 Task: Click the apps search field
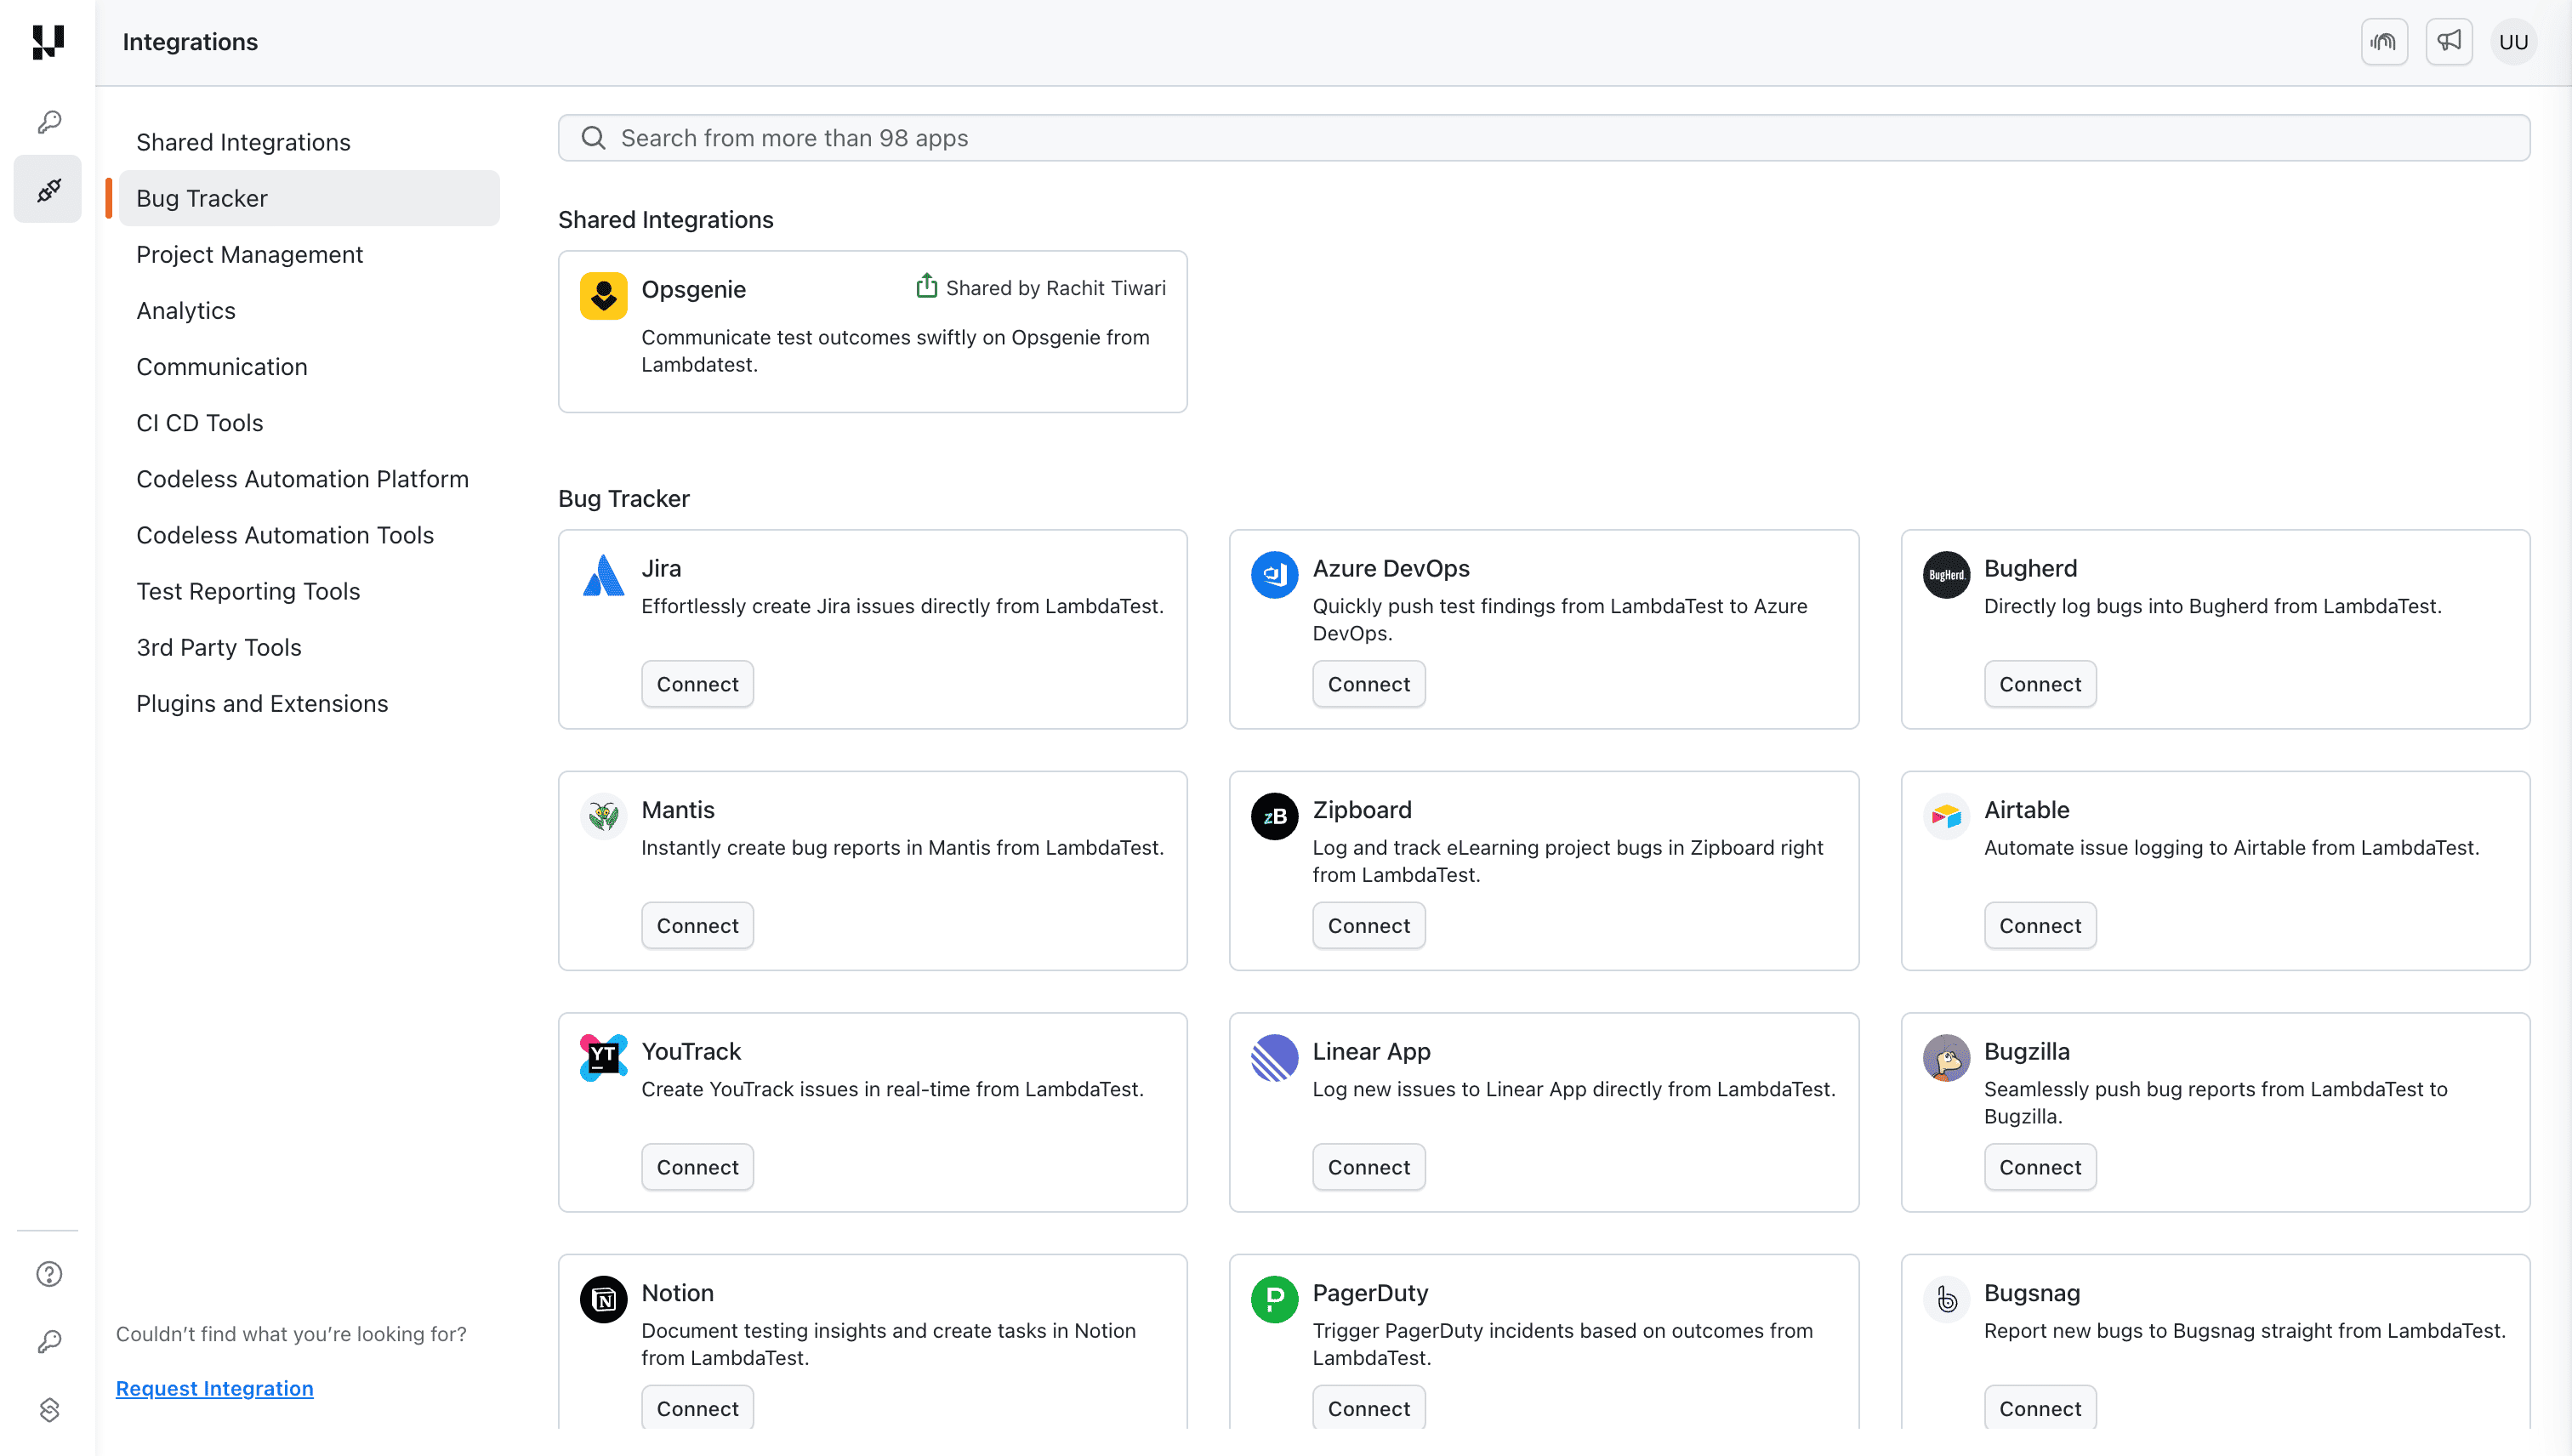[x=1200, y=137]
